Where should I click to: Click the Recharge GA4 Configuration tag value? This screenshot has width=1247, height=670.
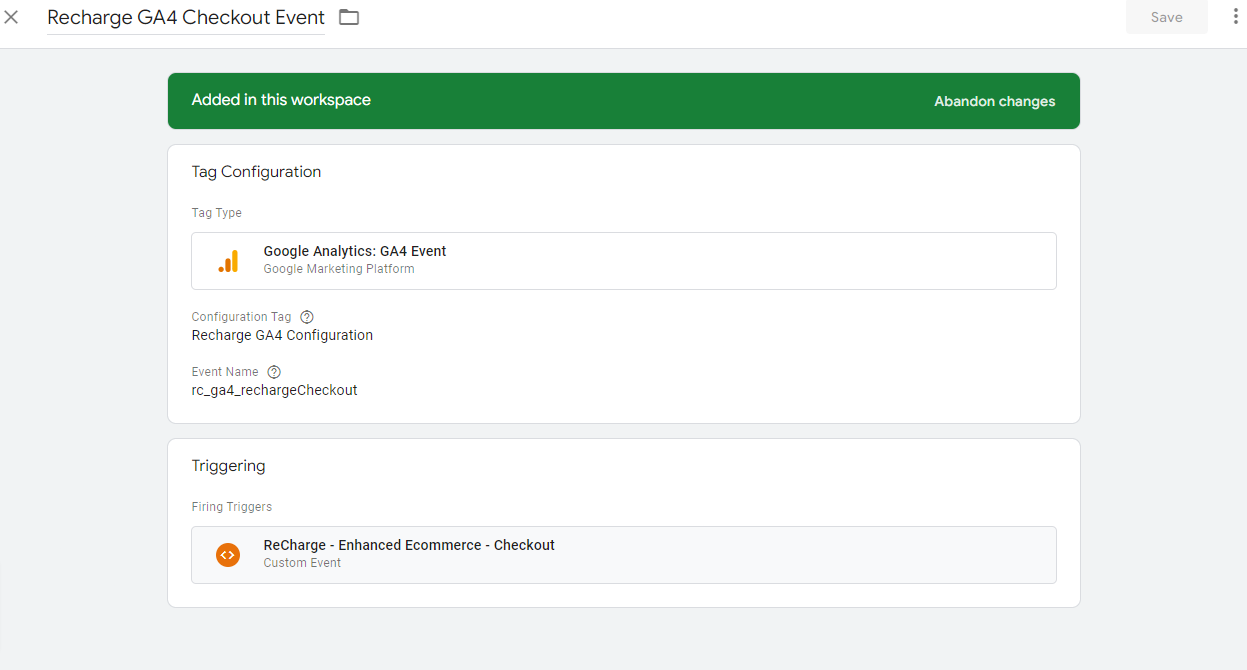[282, 335]
